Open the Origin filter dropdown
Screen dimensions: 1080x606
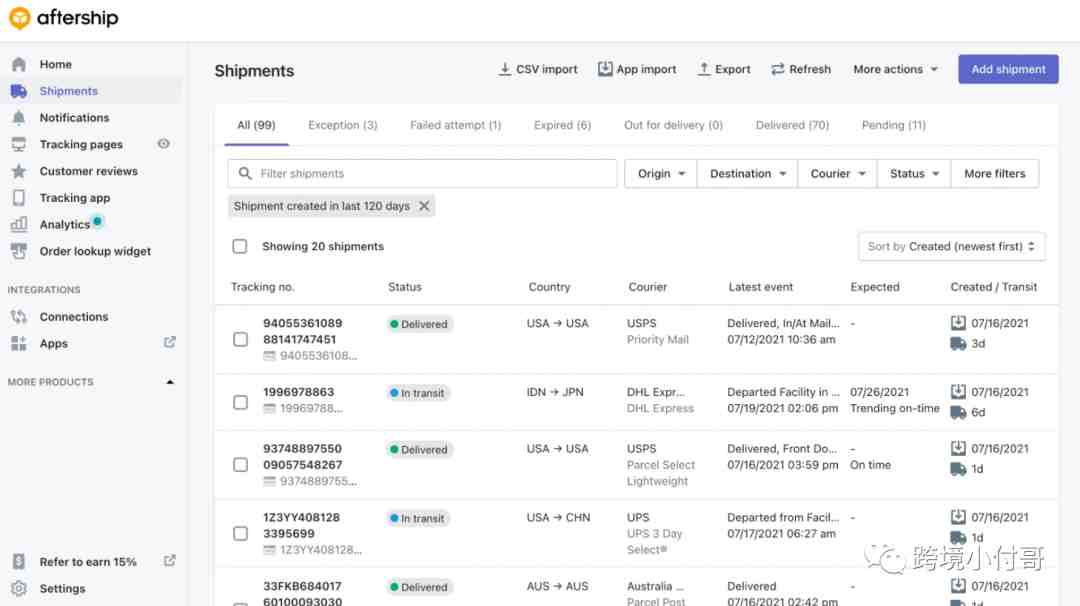661,174
